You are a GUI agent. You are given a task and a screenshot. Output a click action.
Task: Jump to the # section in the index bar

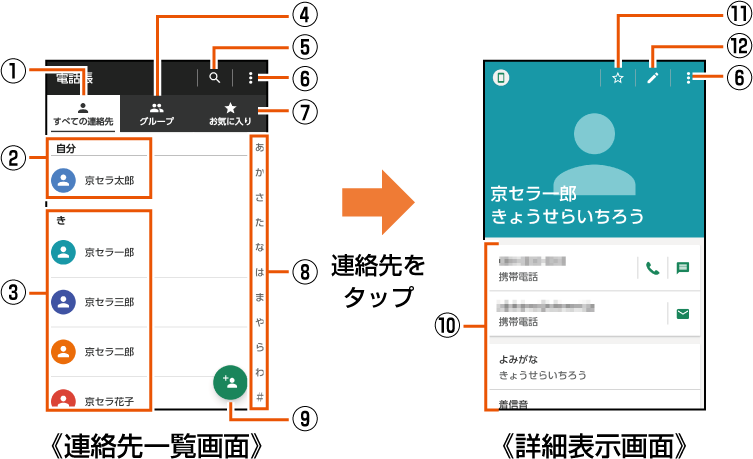260,397
